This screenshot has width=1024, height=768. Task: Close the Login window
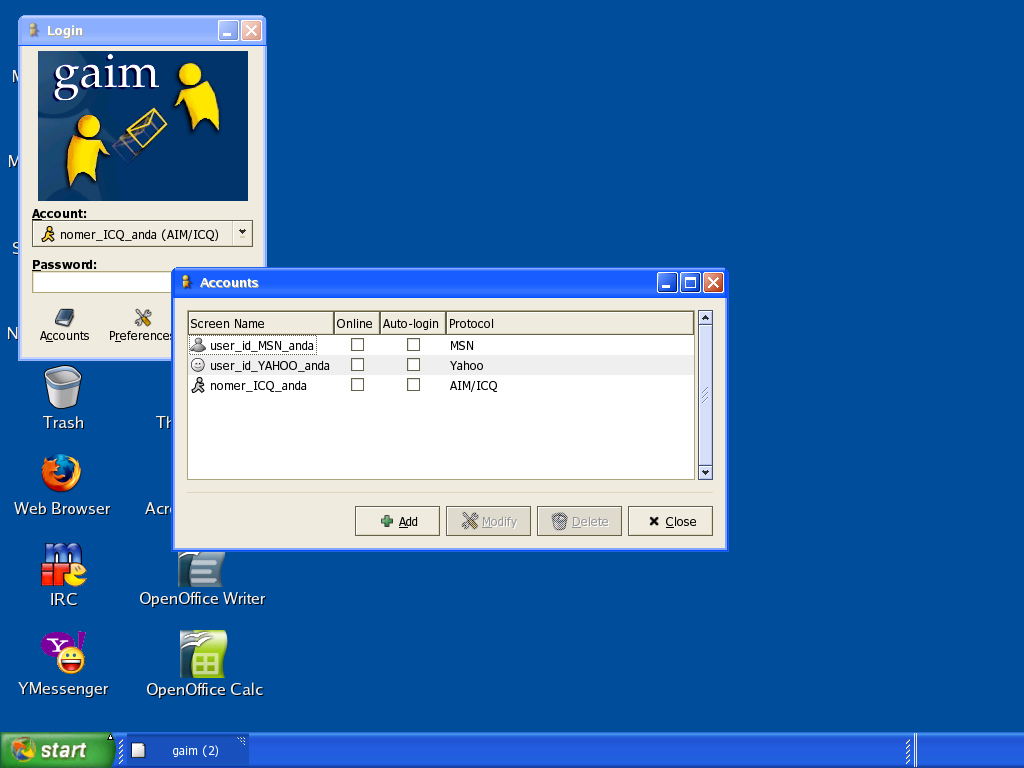(251, 30)
